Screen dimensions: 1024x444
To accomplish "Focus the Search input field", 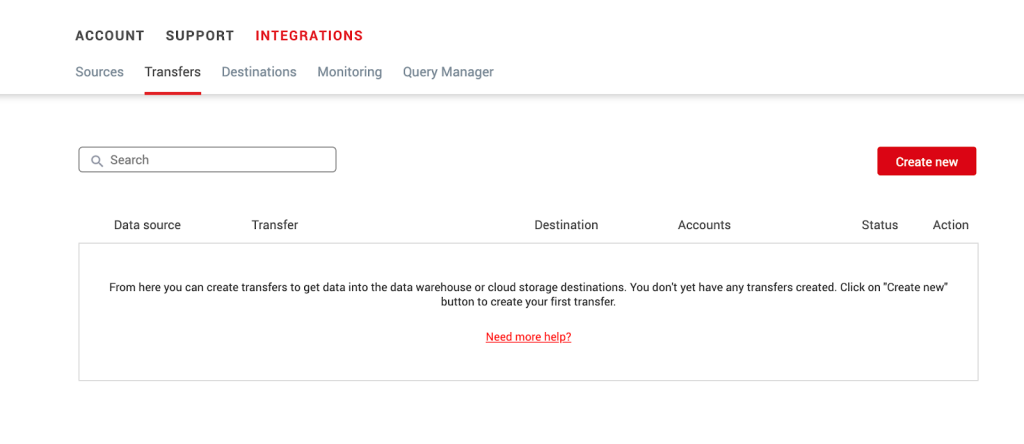I will pos(215,160).
